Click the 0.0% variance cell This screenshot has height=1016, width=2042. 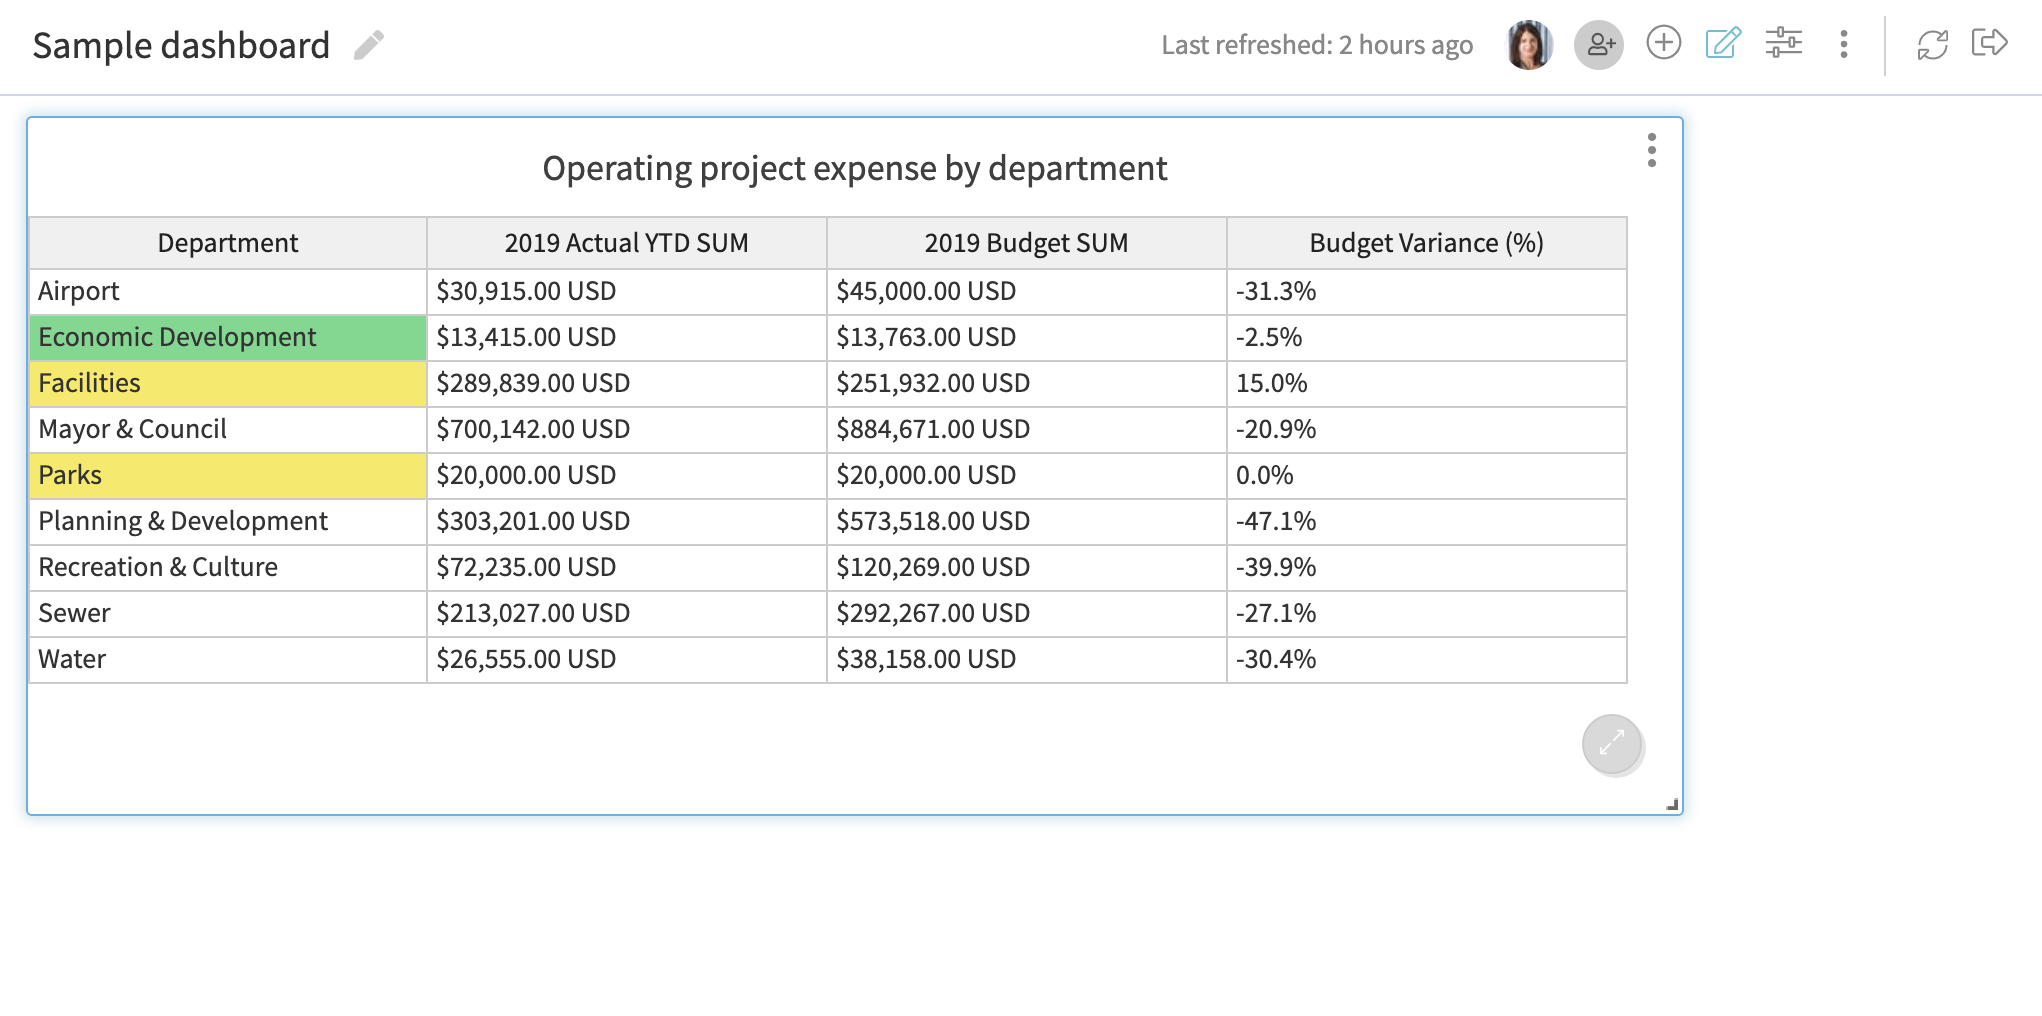coord(1427,475)
